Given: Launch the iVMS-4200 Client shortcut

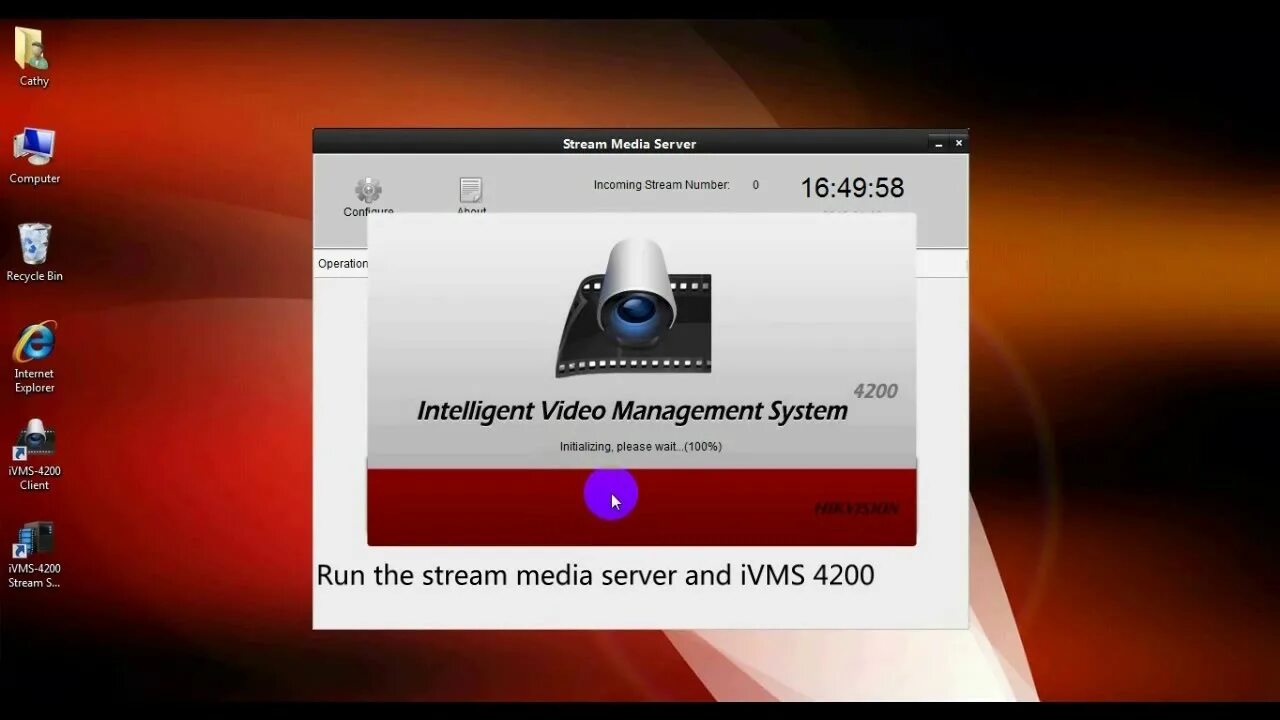Looking at the screenshot, I should pyautogui.click(x=34, y=455).
